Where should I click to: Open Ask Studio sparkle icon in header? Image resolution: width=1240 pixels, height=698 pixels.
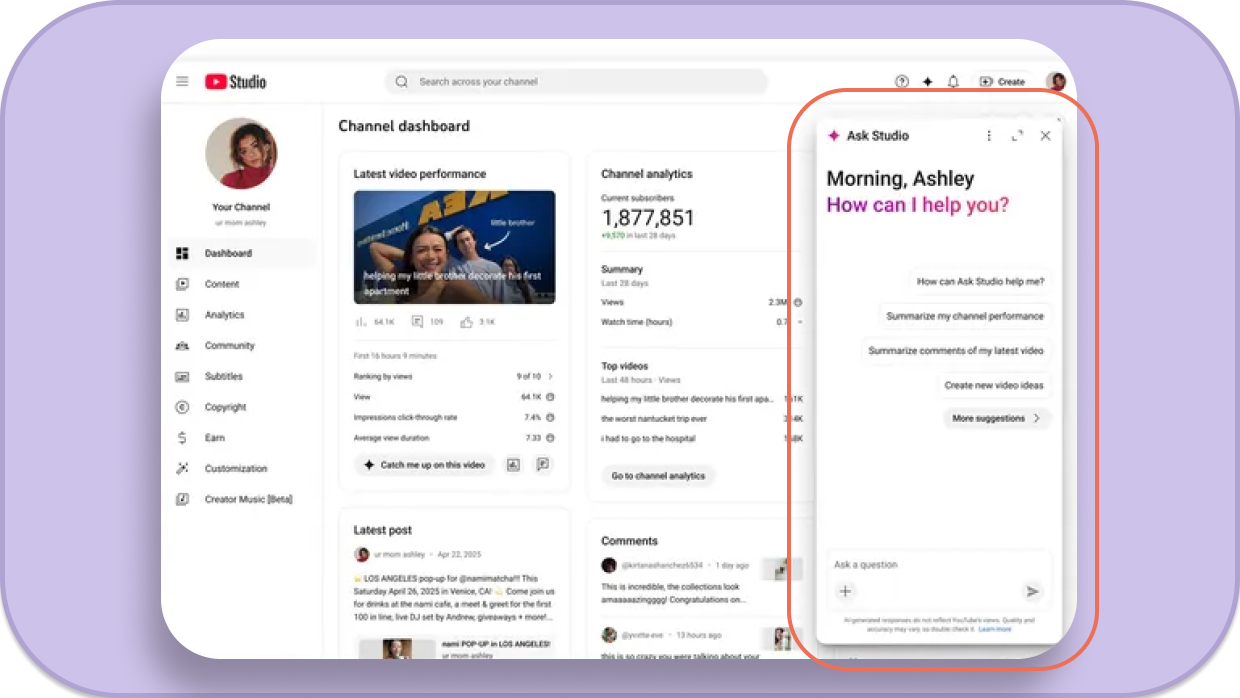click(928, 82)
